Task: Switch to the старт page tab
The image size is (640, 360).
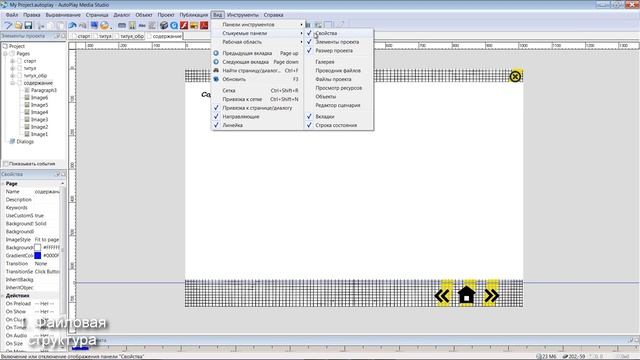Action: [81, 36]
